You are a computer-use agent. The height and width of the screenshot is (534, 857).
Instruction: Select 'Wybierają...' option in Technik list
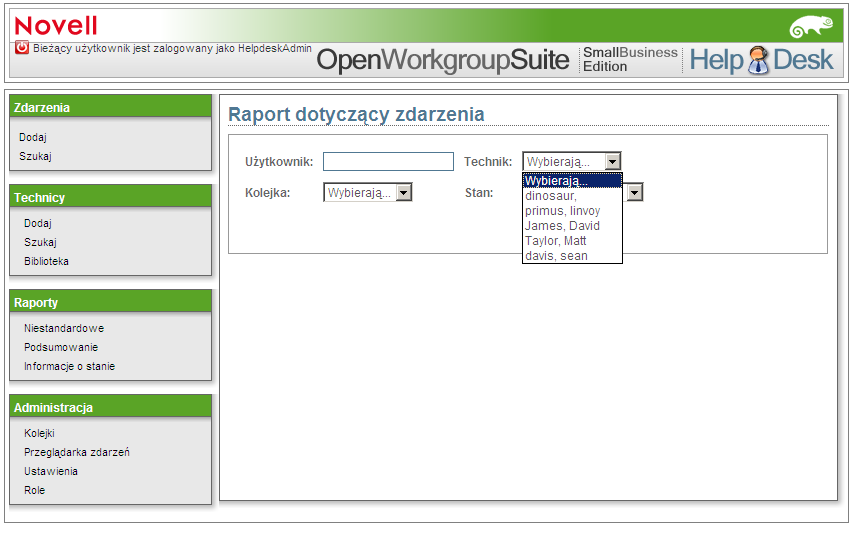tap(572, 180)
